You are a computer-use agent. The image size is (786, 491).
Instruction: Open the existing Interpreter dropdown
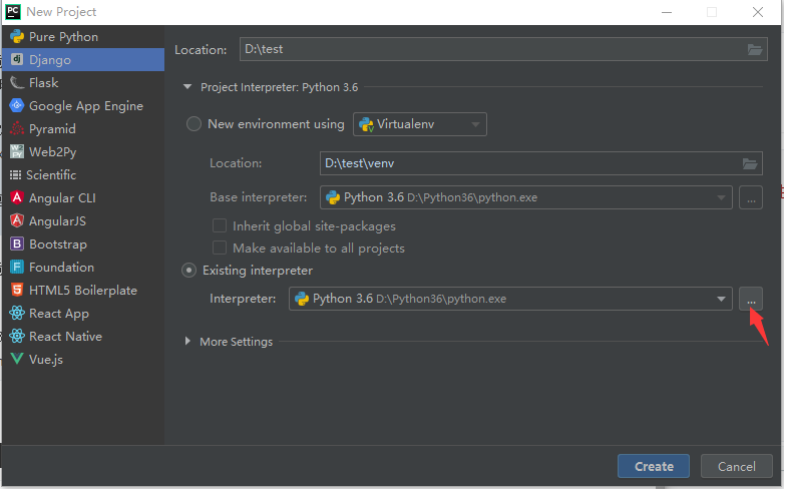(511, 299)
